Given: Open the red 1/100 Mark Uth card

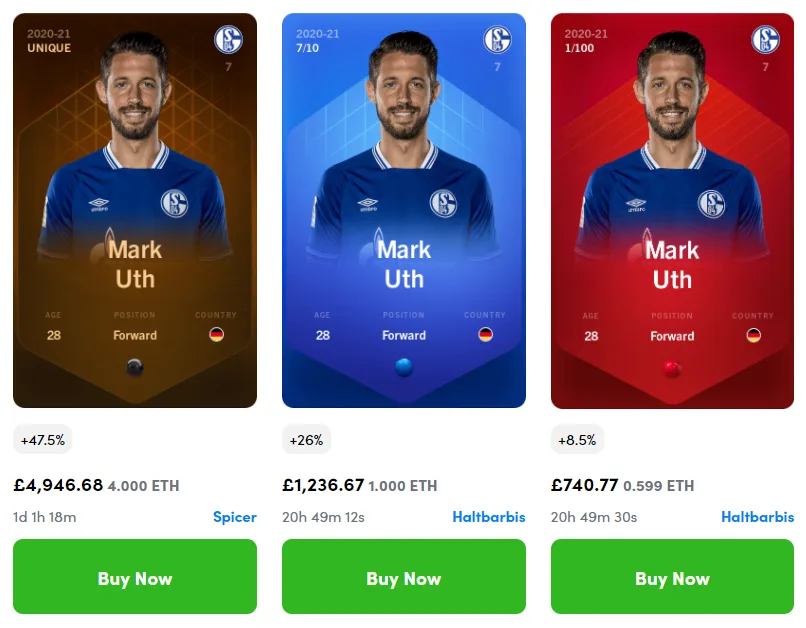Looking at the screenshot, I should click(x=672, y=211).
